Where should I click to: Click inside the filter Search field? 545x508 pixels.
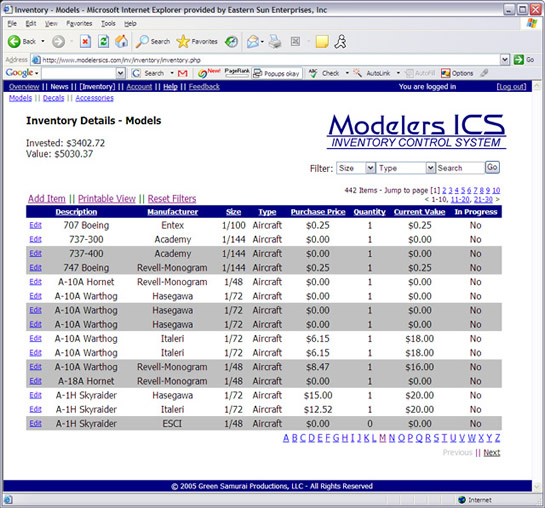(460, 168)
